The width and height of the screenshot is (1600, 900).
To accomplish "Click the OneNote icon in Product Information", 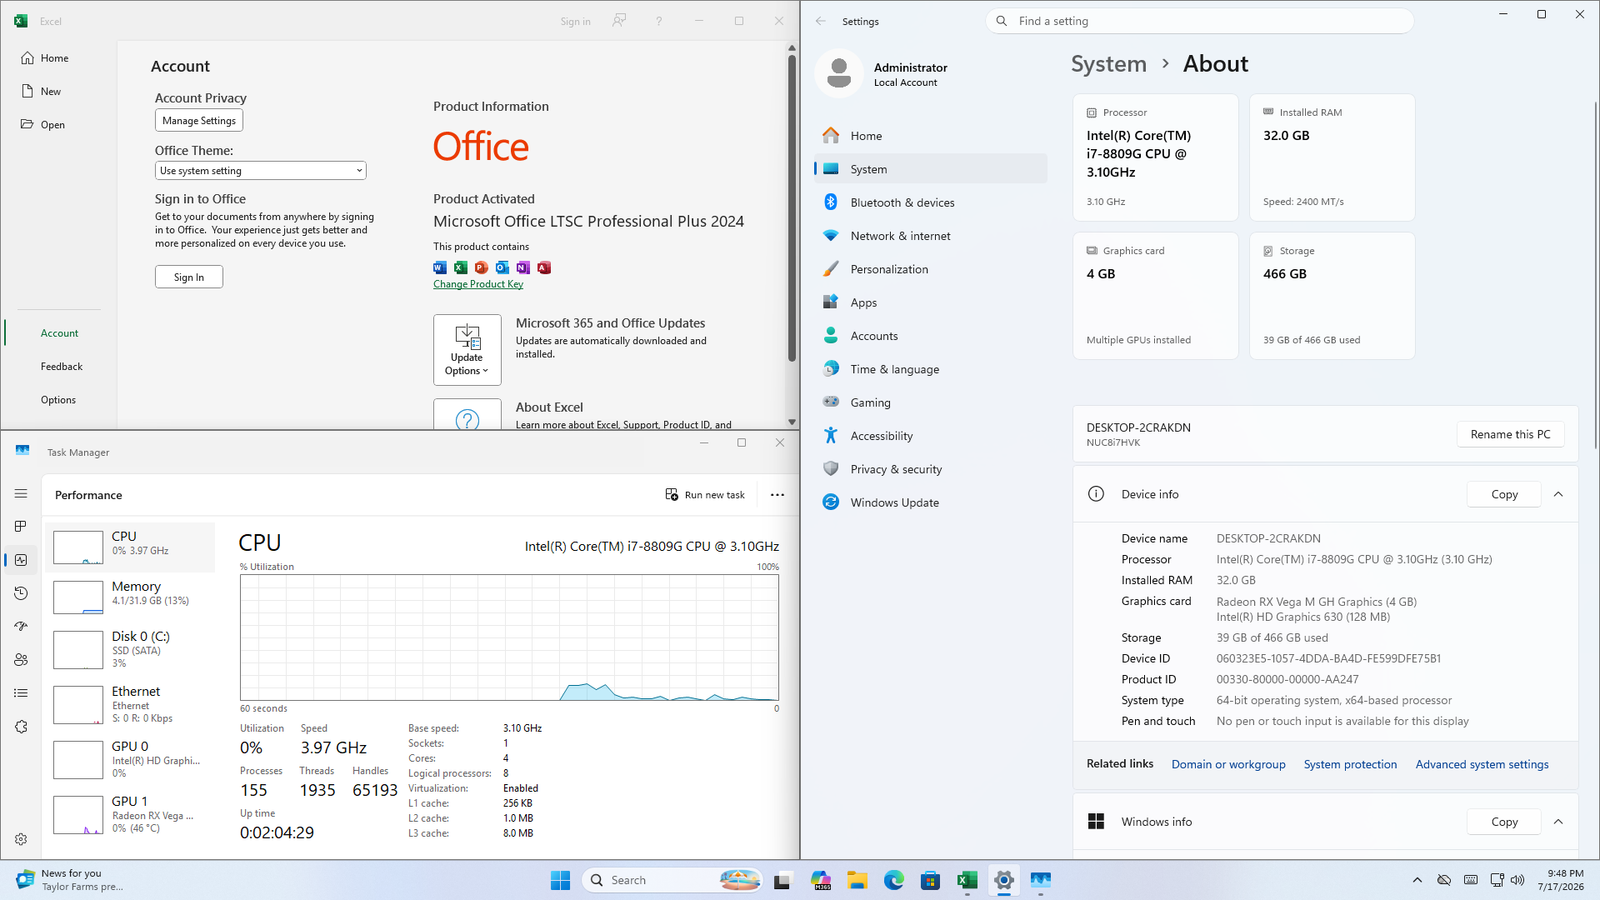I will 523,267.
